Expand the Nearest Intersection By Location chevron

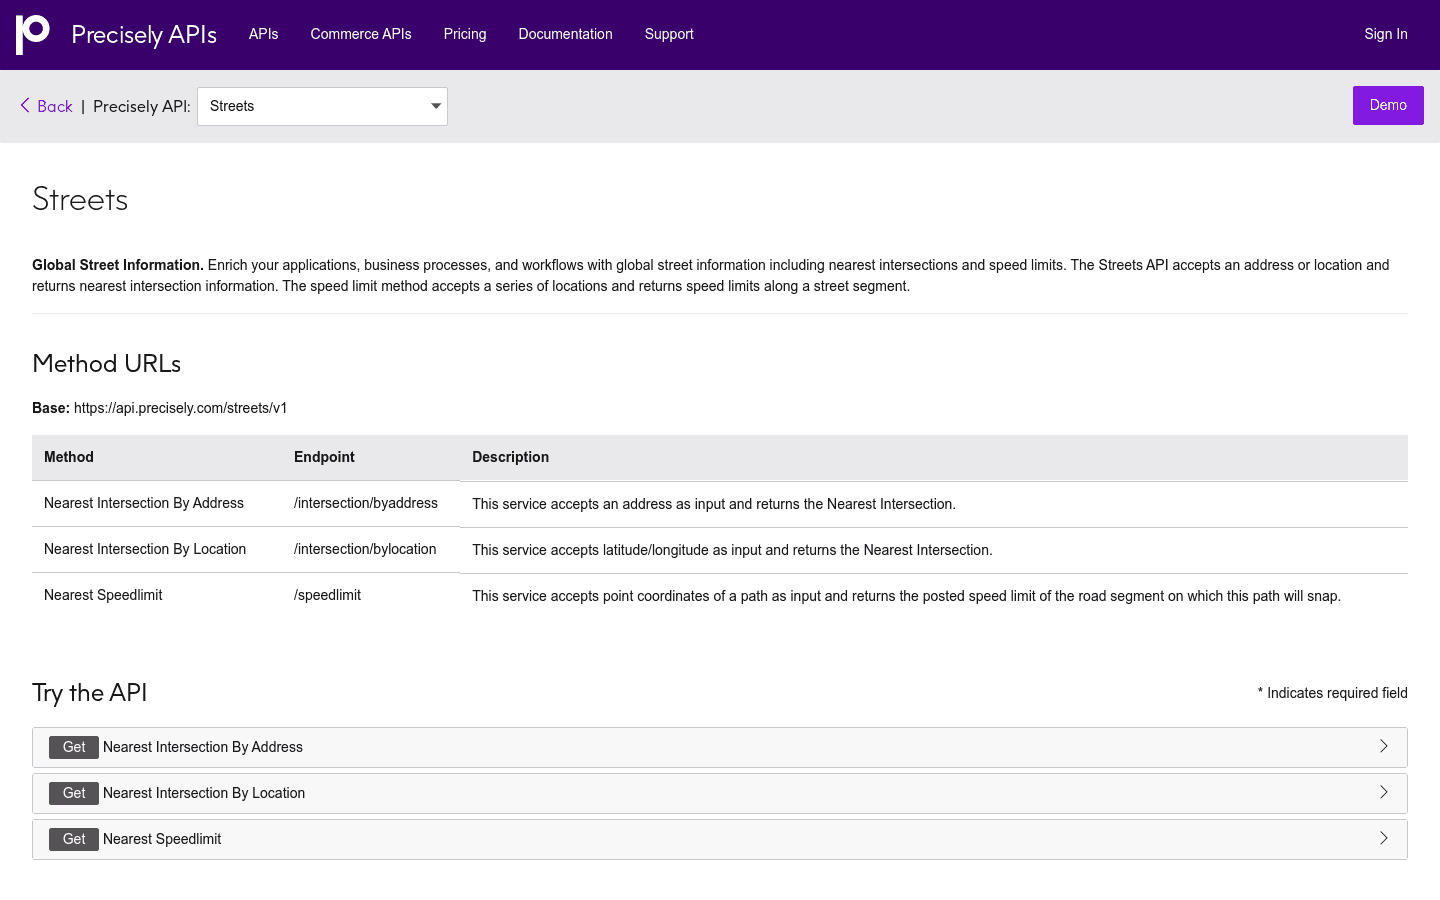[x=1384, y=792]
